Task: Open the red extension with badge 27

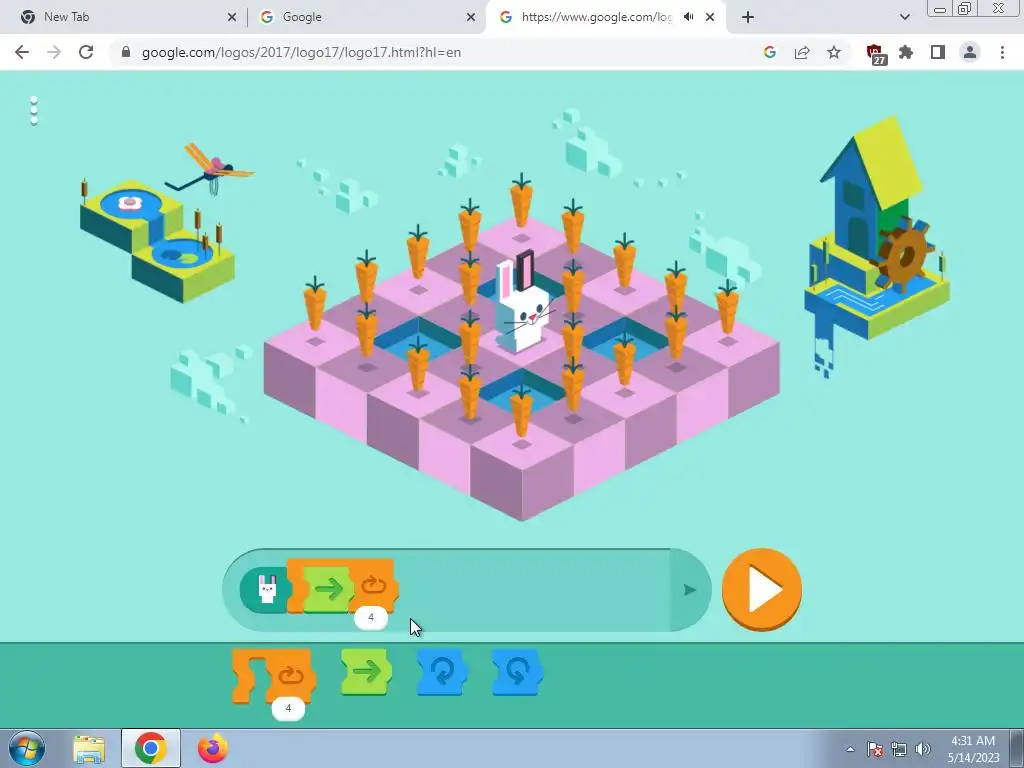Action: point(875,54)
